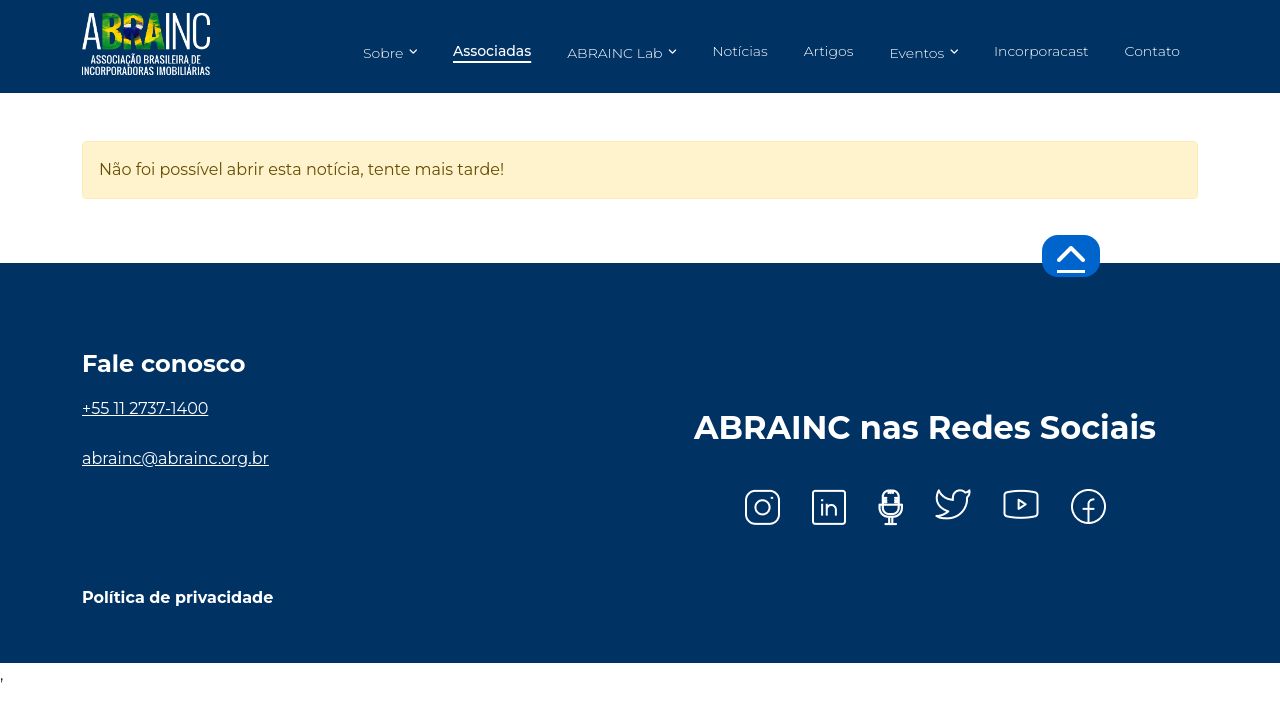Open ABRAINC Instagram profile icon
This screenshot has width=1280, height=720.
(762, 507)
